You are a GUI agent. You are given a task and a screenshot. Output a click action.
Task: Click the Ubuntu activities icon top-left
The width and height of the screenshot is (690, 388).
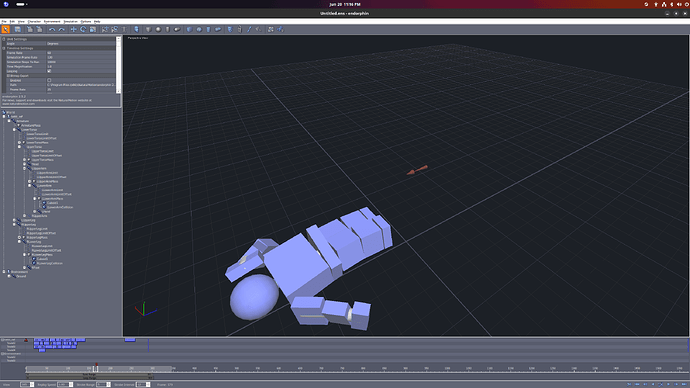click(x=6, y=4)
